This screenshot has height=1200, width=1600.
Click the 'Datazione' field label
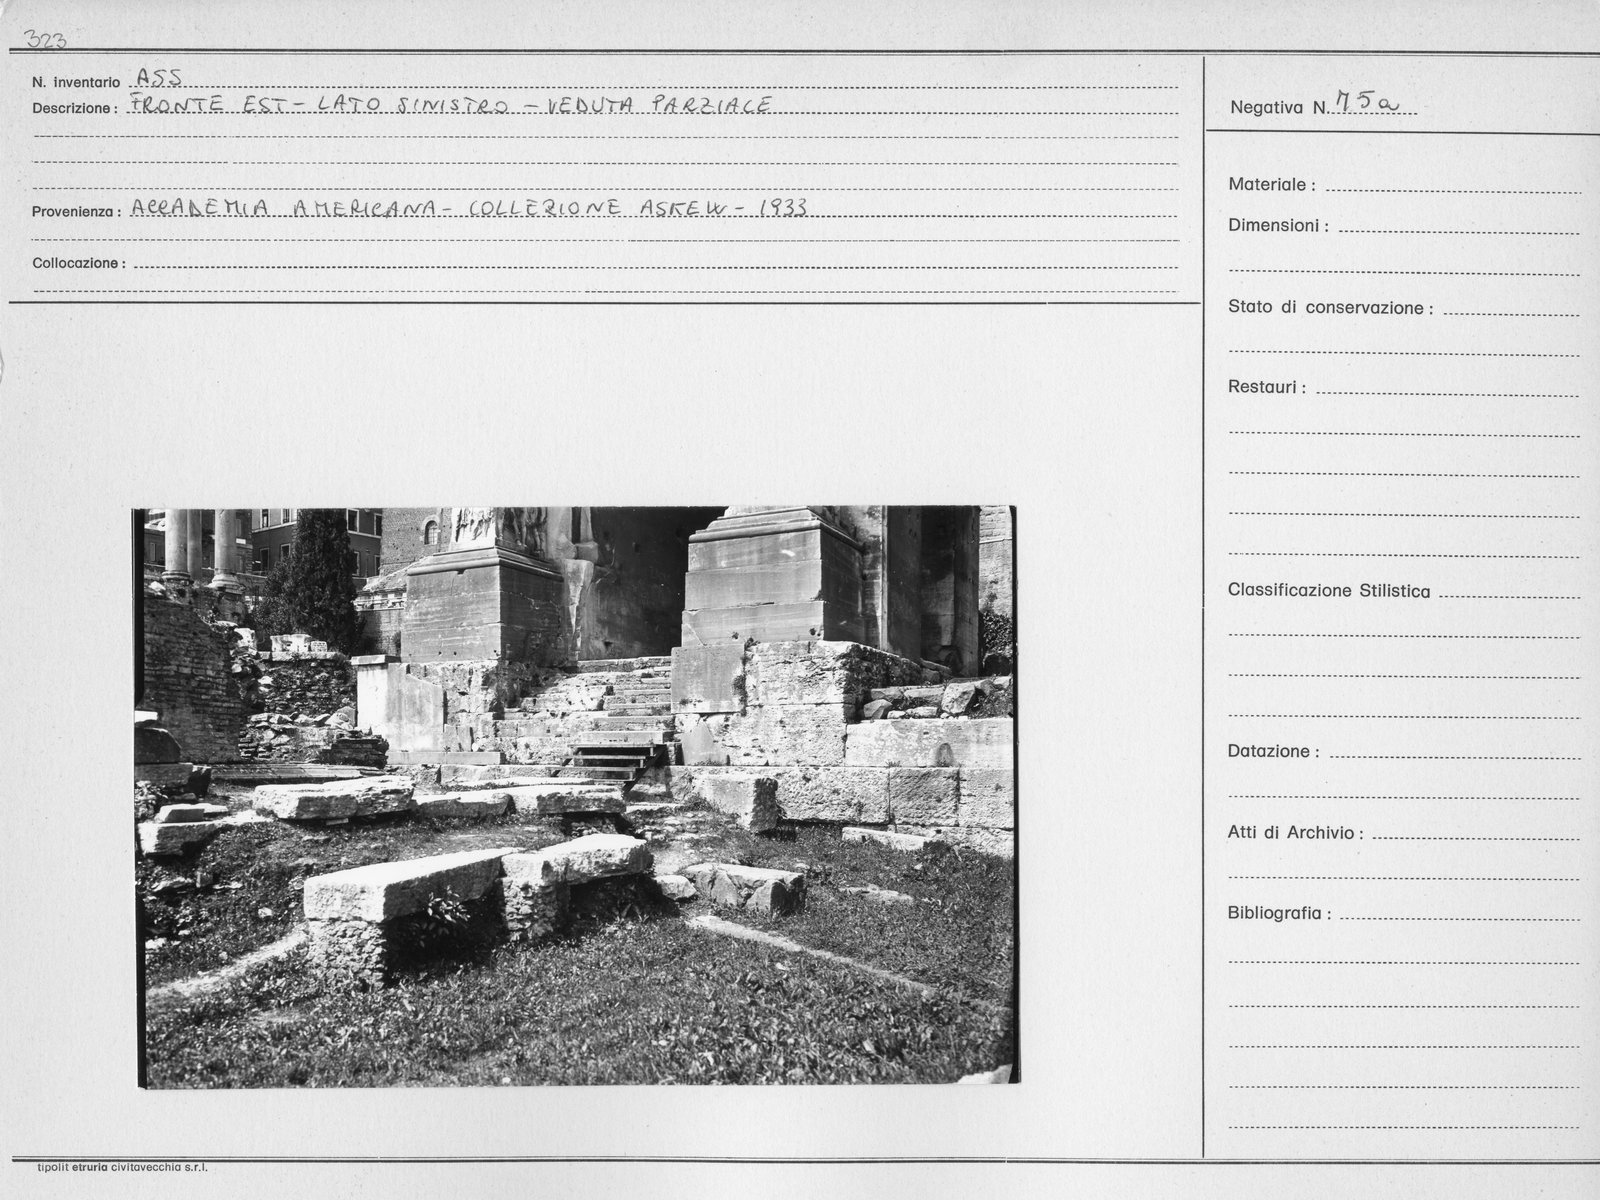pyautogui.click(x=1273, y=752)
